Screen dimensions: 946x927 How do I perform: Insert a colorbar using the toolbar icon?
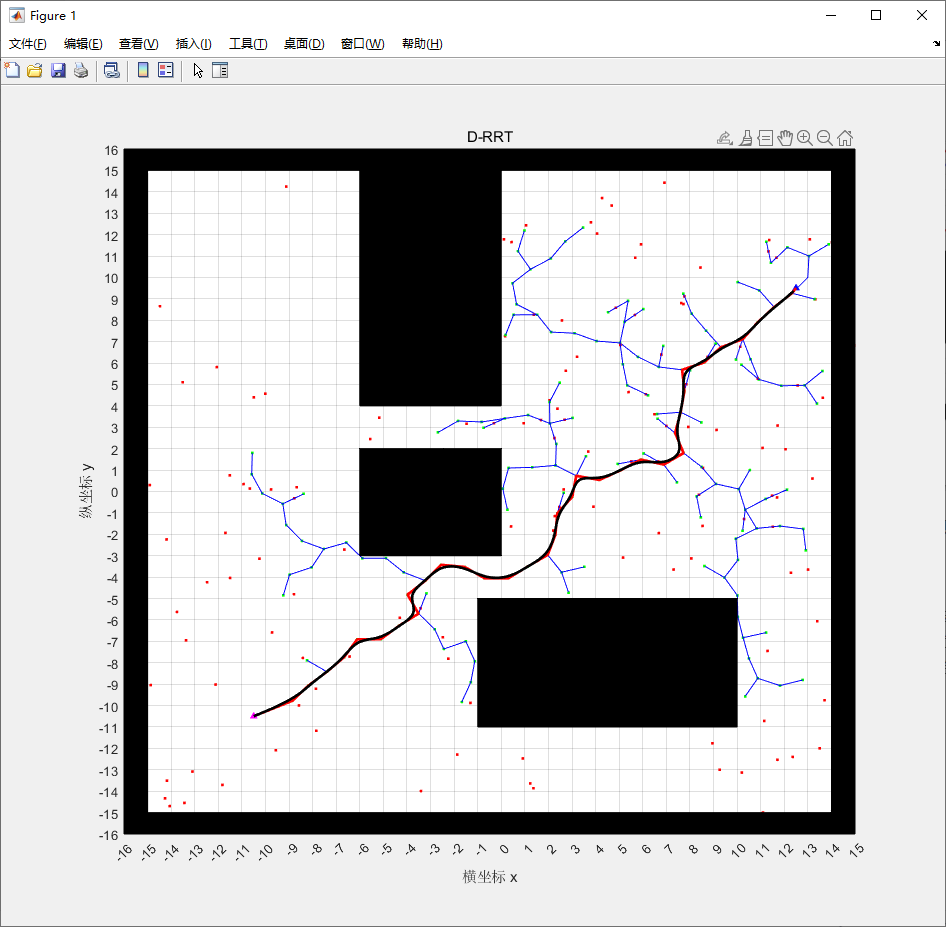pos(143,71)
